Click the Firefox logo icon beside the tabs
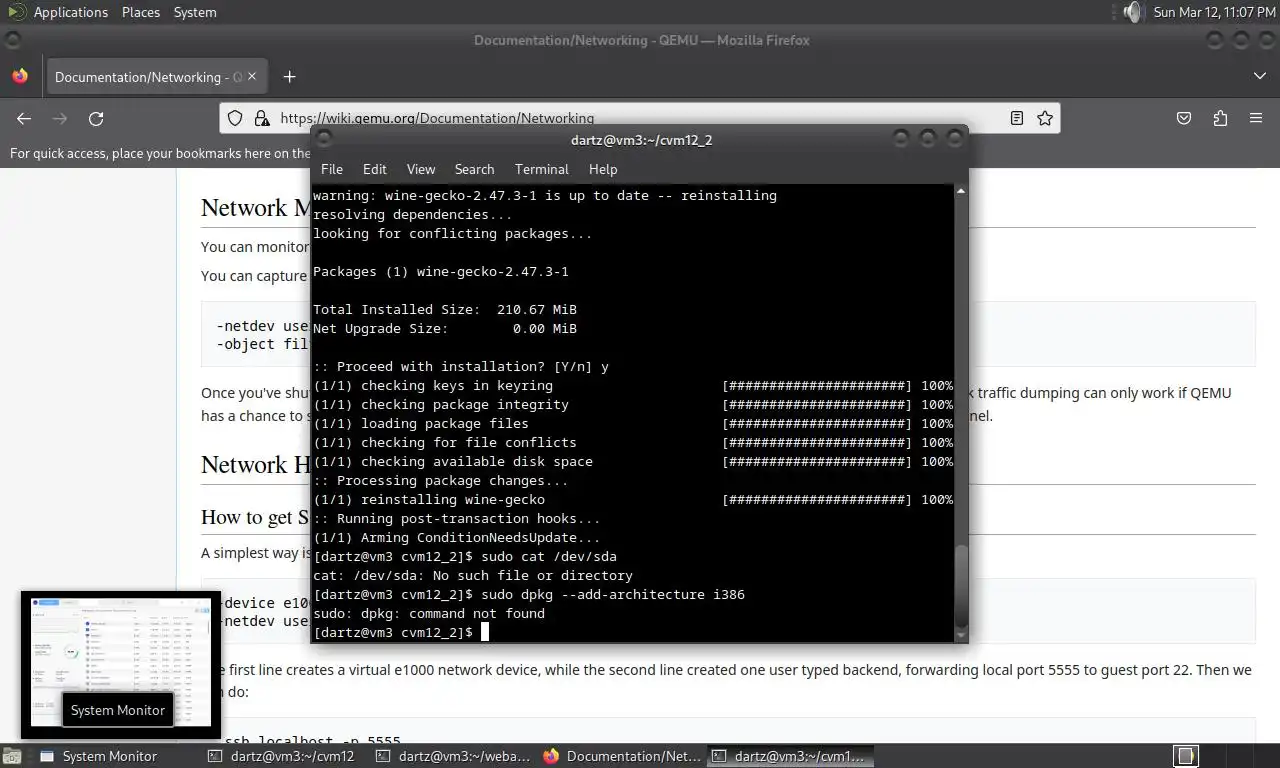Viewport: 1280px width, 768px height. click(20, 76)
